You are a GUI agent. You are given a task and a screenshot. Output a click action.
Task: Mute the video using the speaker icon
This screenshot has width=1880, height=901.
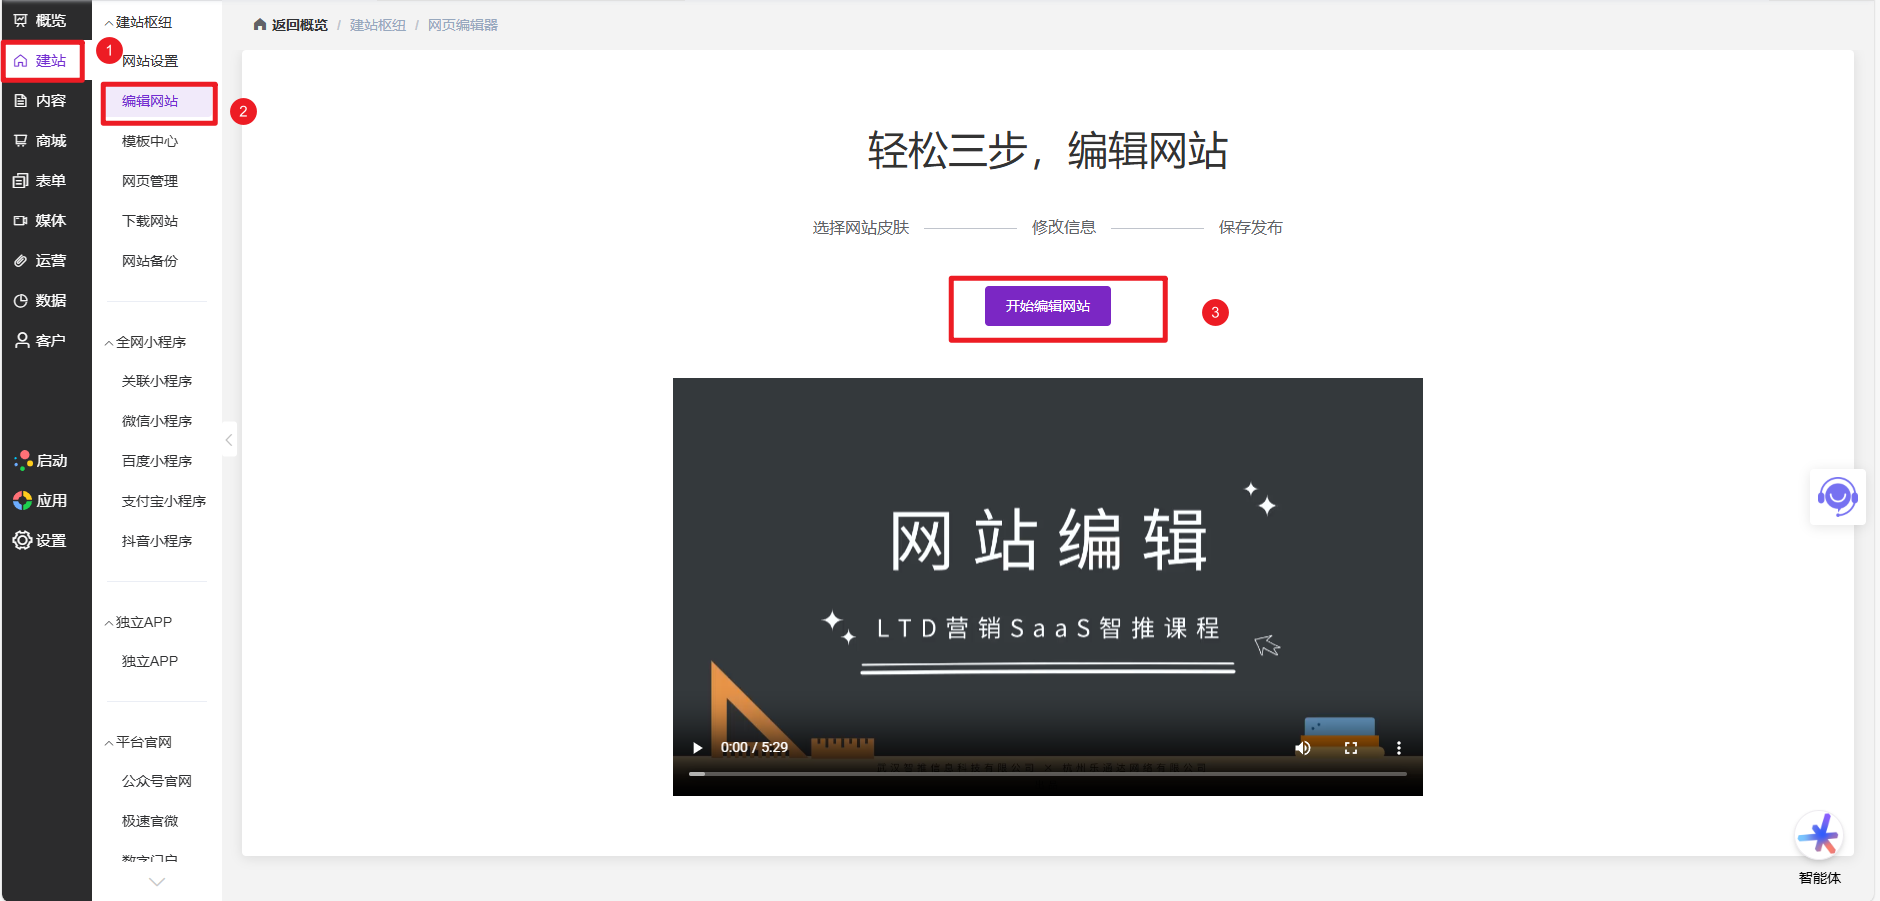pos(1302,748)
